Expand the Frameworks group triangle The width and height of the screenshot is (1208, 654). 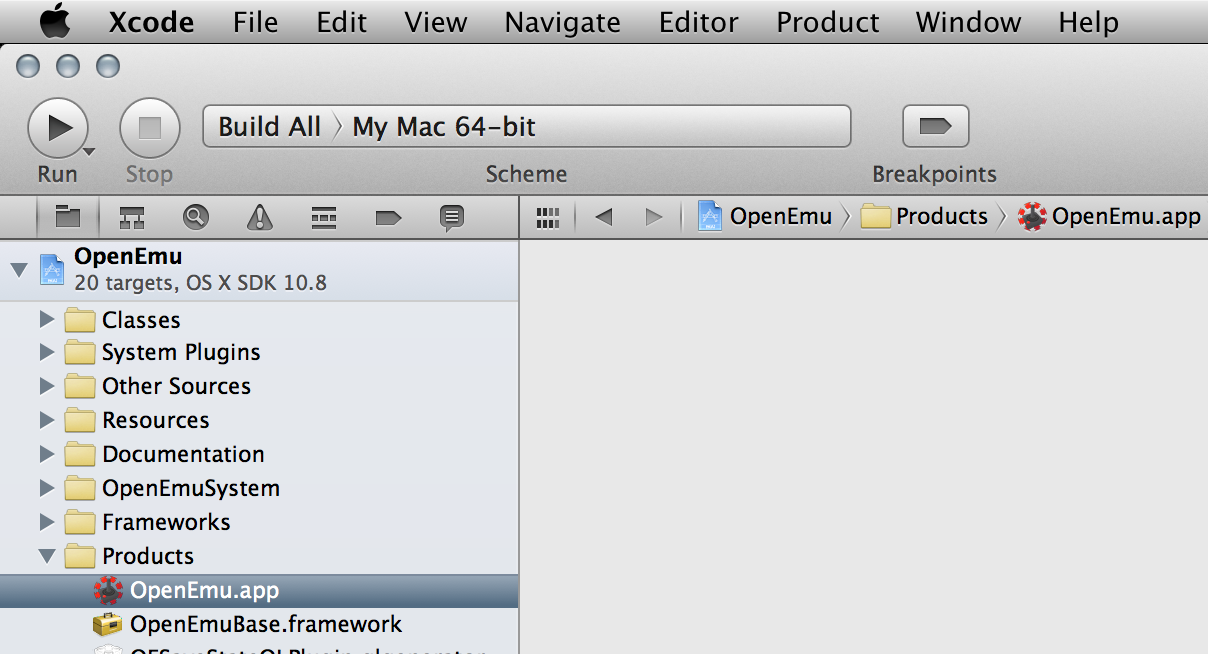point(46,522)
